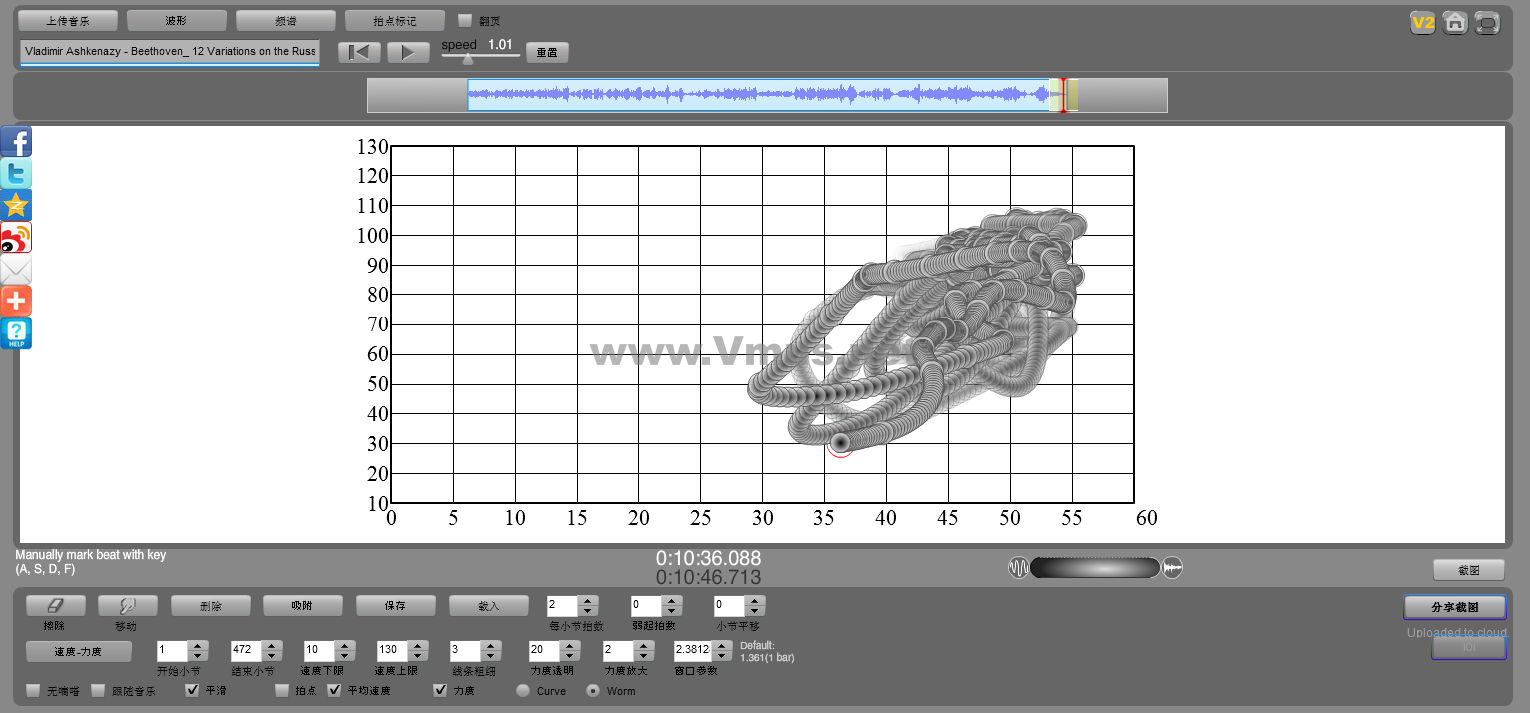
Task: Click the Home icon at top right
Action: [1455, 23]
